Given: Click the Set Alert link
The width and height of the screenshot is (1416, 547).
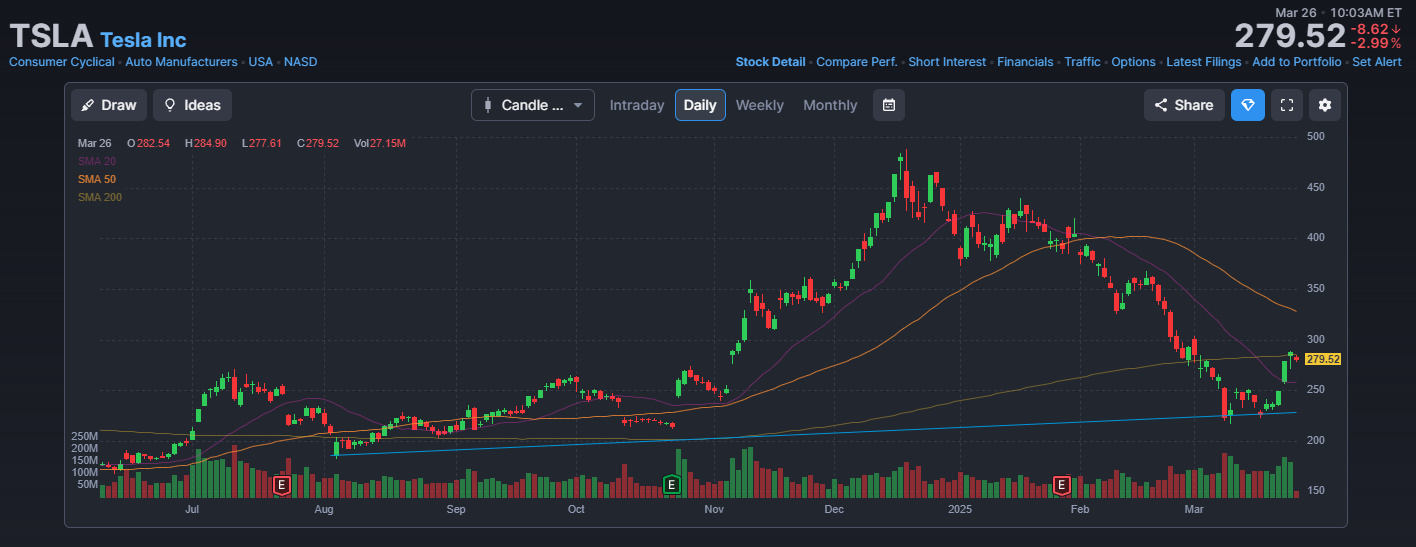Looking at the screenshot, I should (1377, 62).
